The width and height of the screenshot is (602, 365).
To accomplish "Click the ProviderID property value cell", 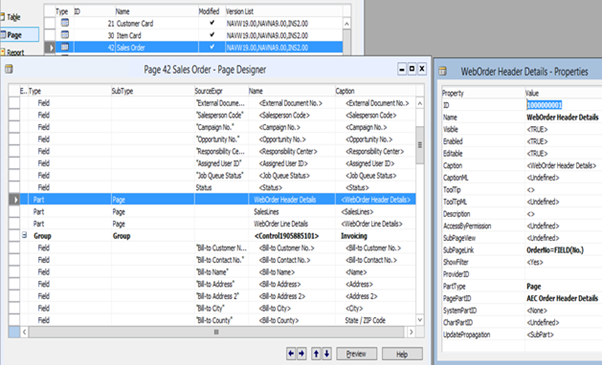I will (563, 274).
